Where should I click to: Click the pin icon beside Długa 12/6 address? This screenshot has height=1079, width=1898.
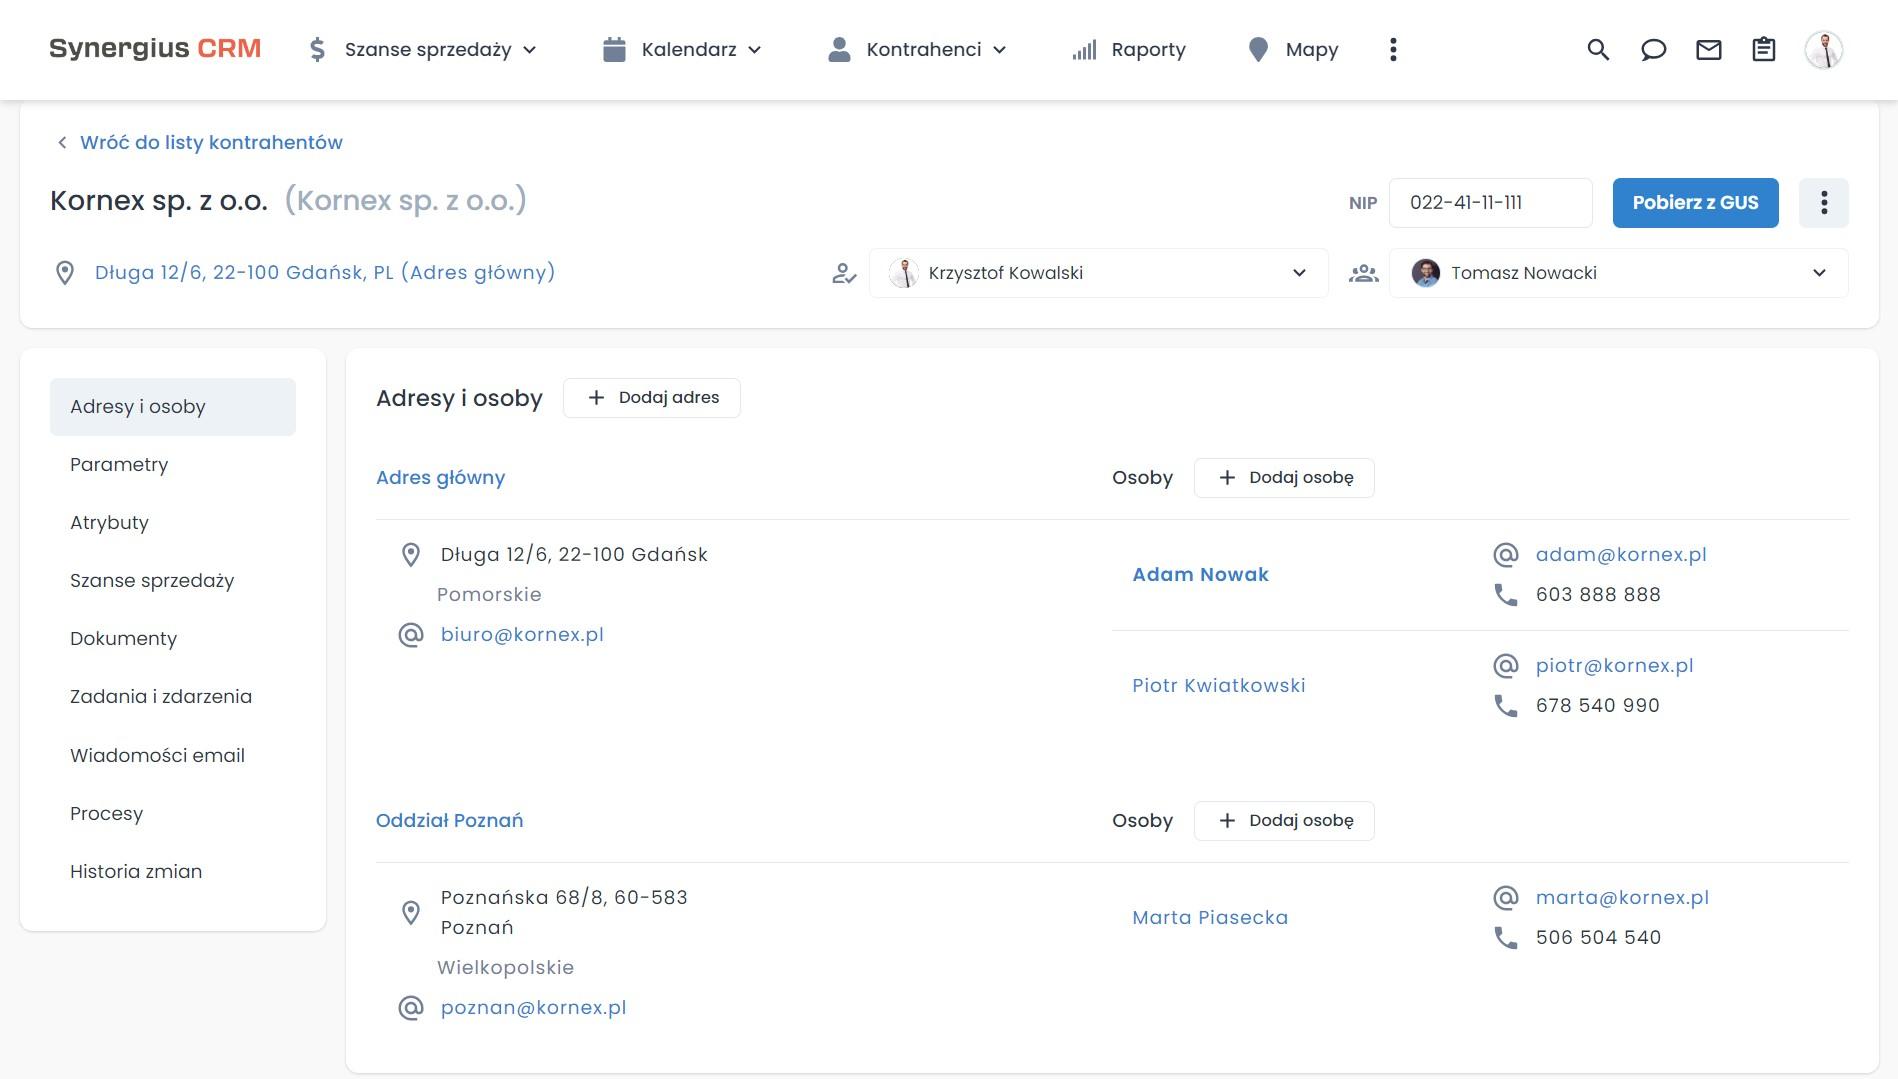pos(411,555)
